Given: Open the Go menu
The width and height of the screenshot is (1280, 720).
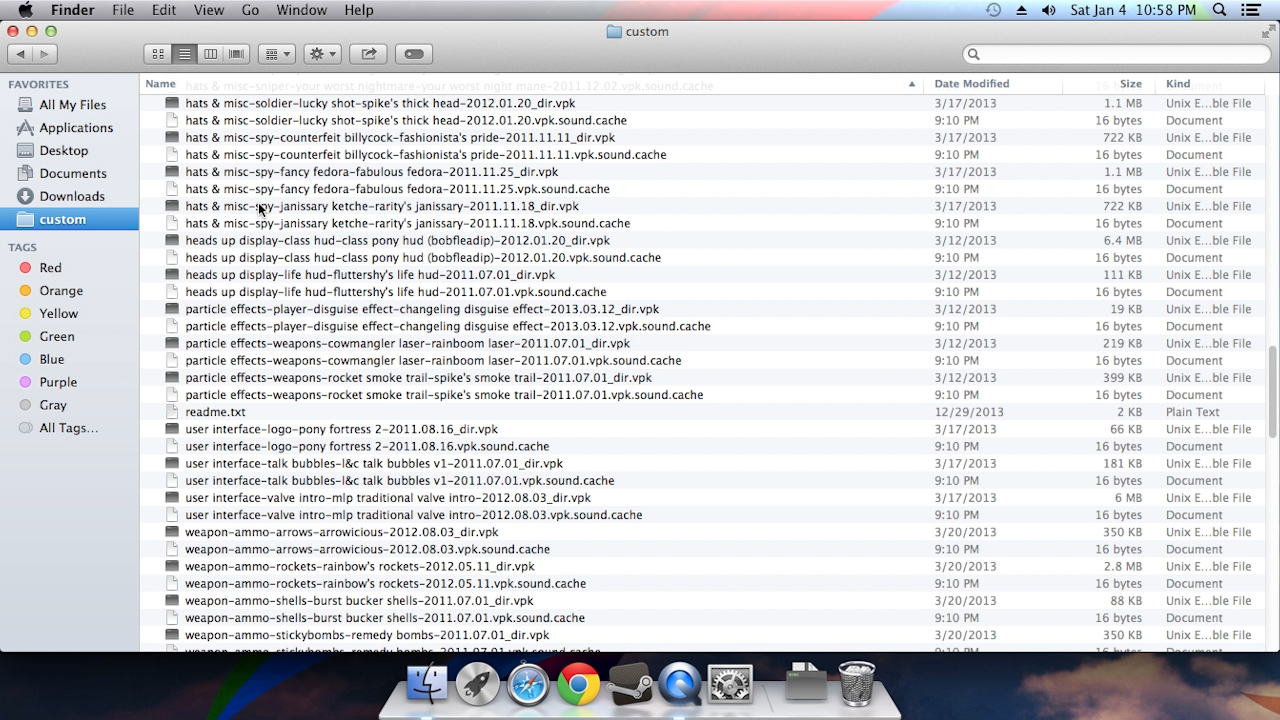Looking at the screenshot, I should [x=250, y=10].
